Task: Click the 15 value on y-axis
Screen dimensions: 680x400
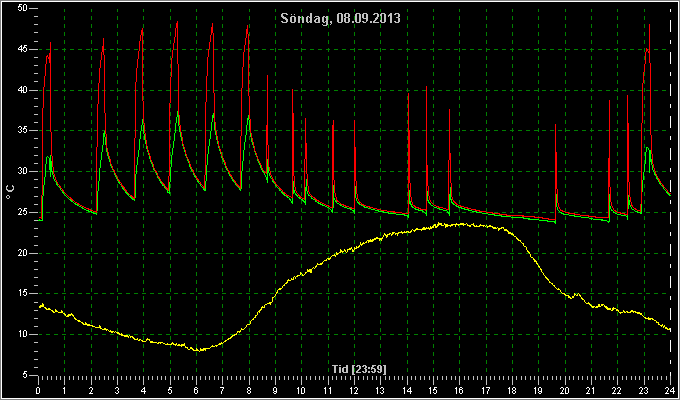Action: [x=23, y=294]
